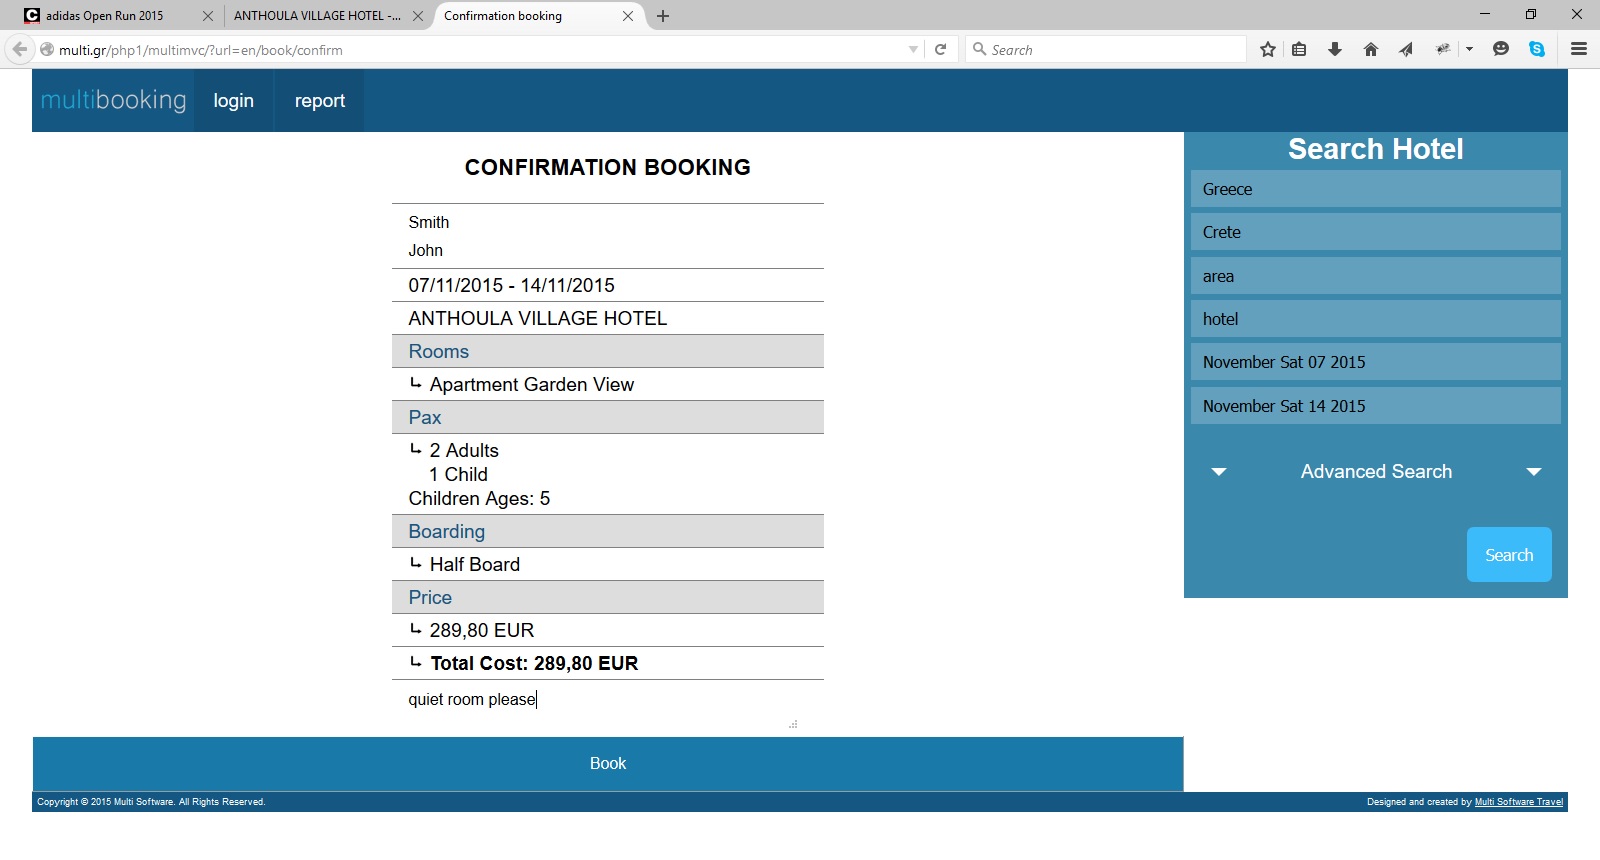The image size is (1600, 860).
Task: Open the area selector field
Action: point(1375,276)
